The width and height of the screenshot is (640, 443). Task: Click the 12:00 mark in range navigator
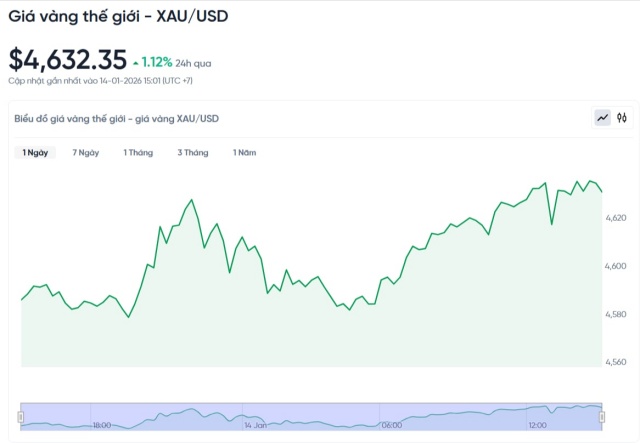(537, 425)
